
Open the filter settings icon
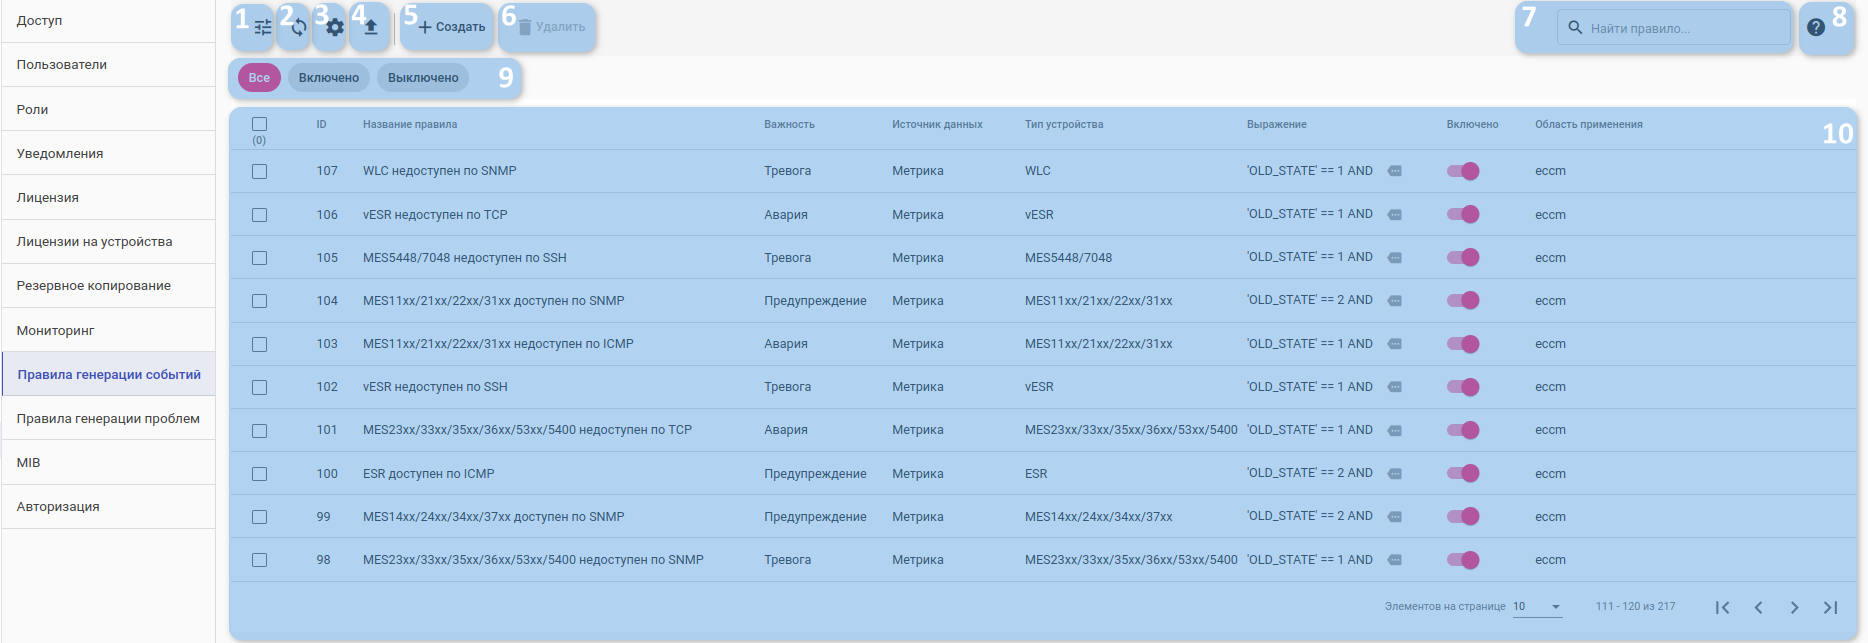[x=262, y=28]
